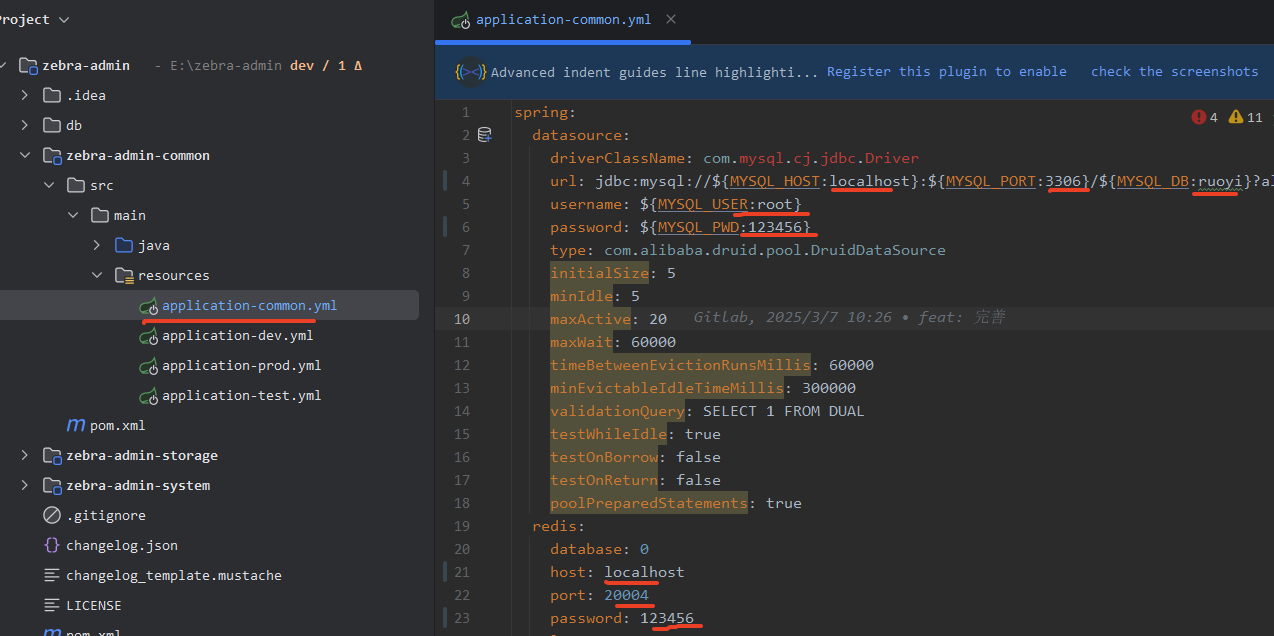Click the zebra-admin-system module icon
Image resolution: width=1274 pixels, height=636 pixels.
point(52,485)
